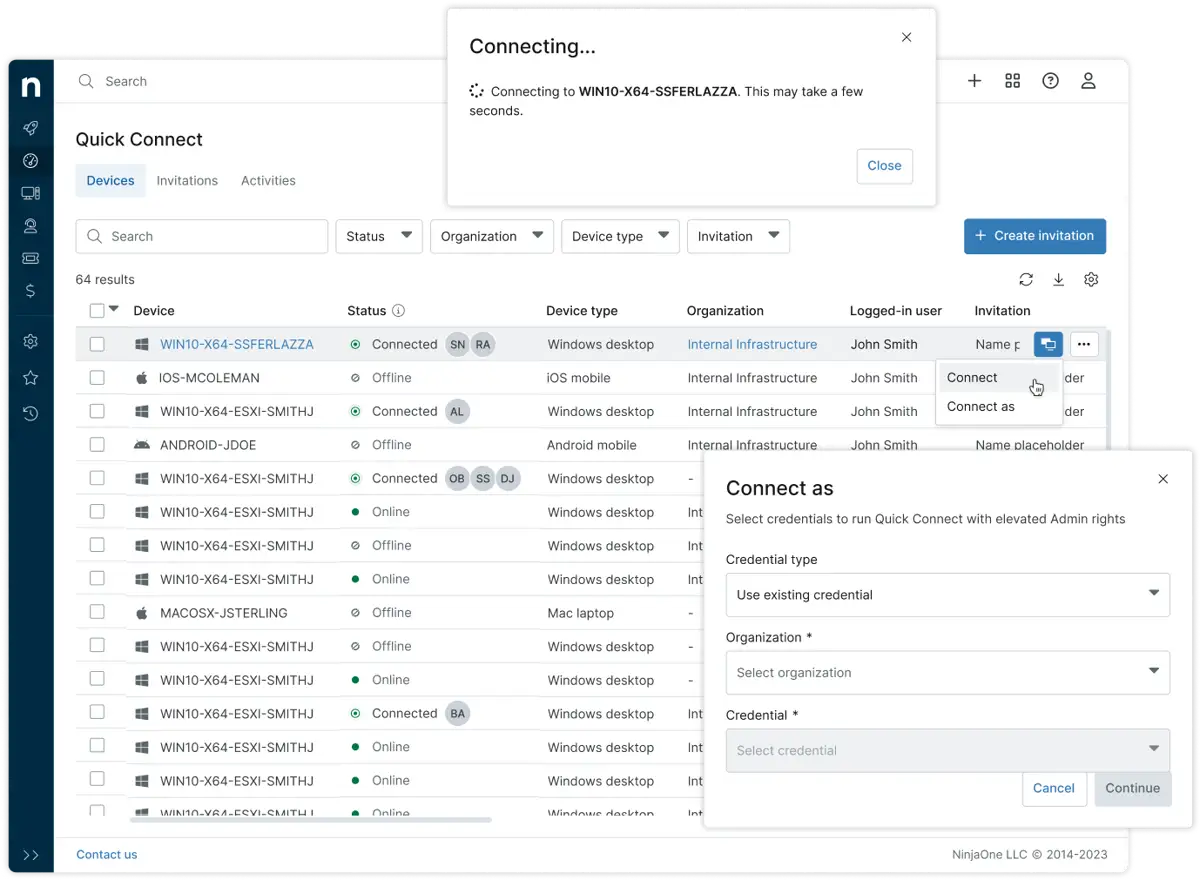
Task: Open the dollar sign icon in the sidebar
Action: click(31, 291)
